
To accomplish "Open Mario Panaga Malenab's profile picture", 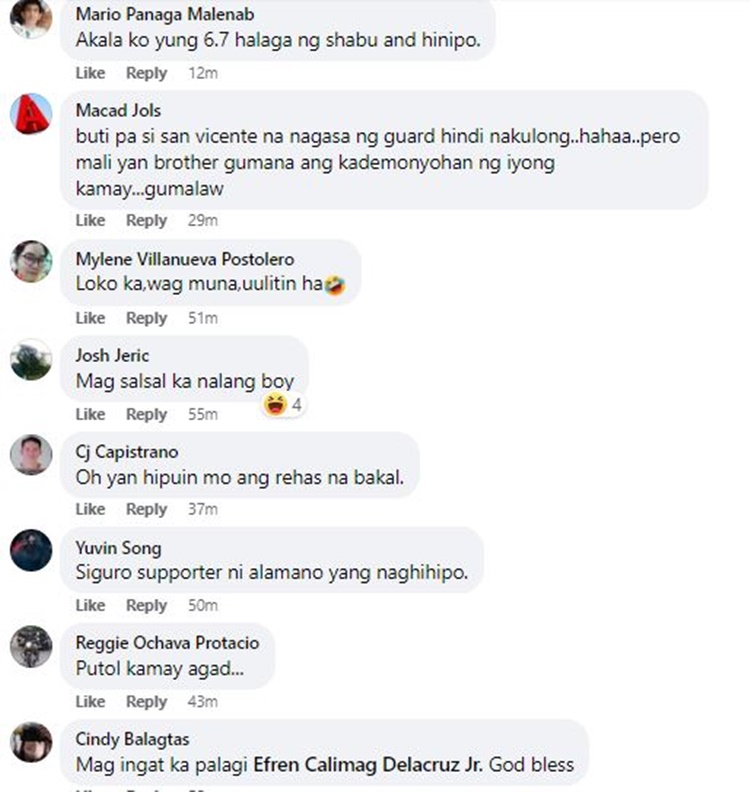I will 31,18.
